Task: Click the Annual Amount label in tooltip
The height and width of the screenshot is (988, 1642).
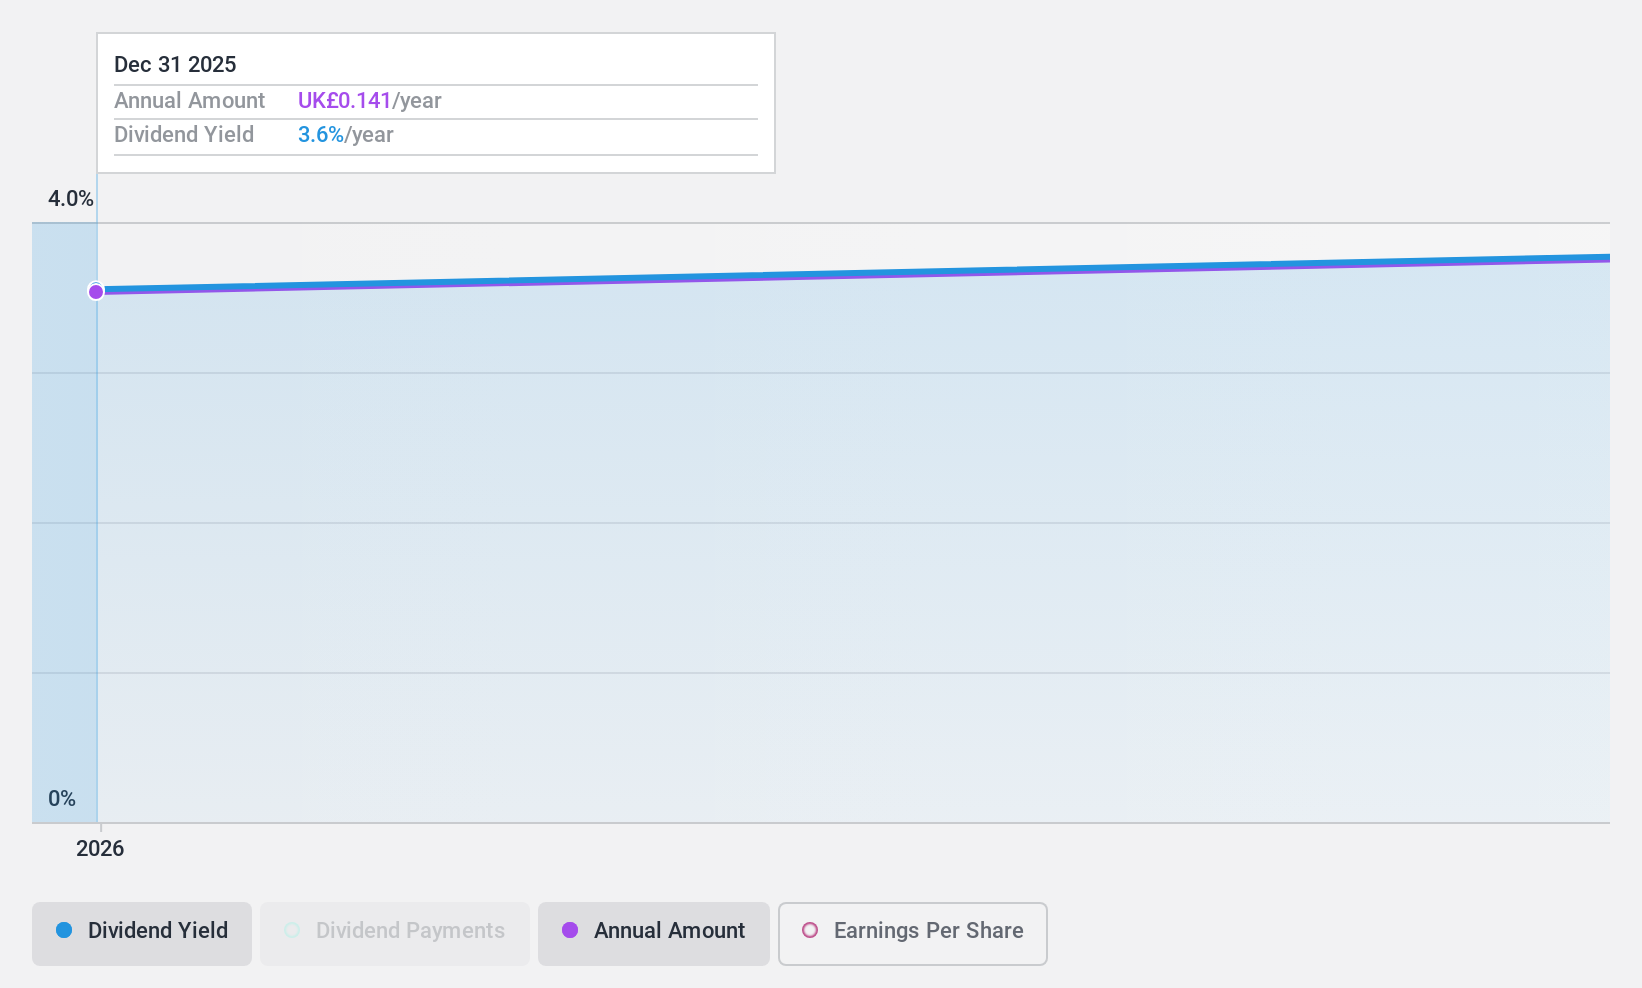Action: click(189, 101)
